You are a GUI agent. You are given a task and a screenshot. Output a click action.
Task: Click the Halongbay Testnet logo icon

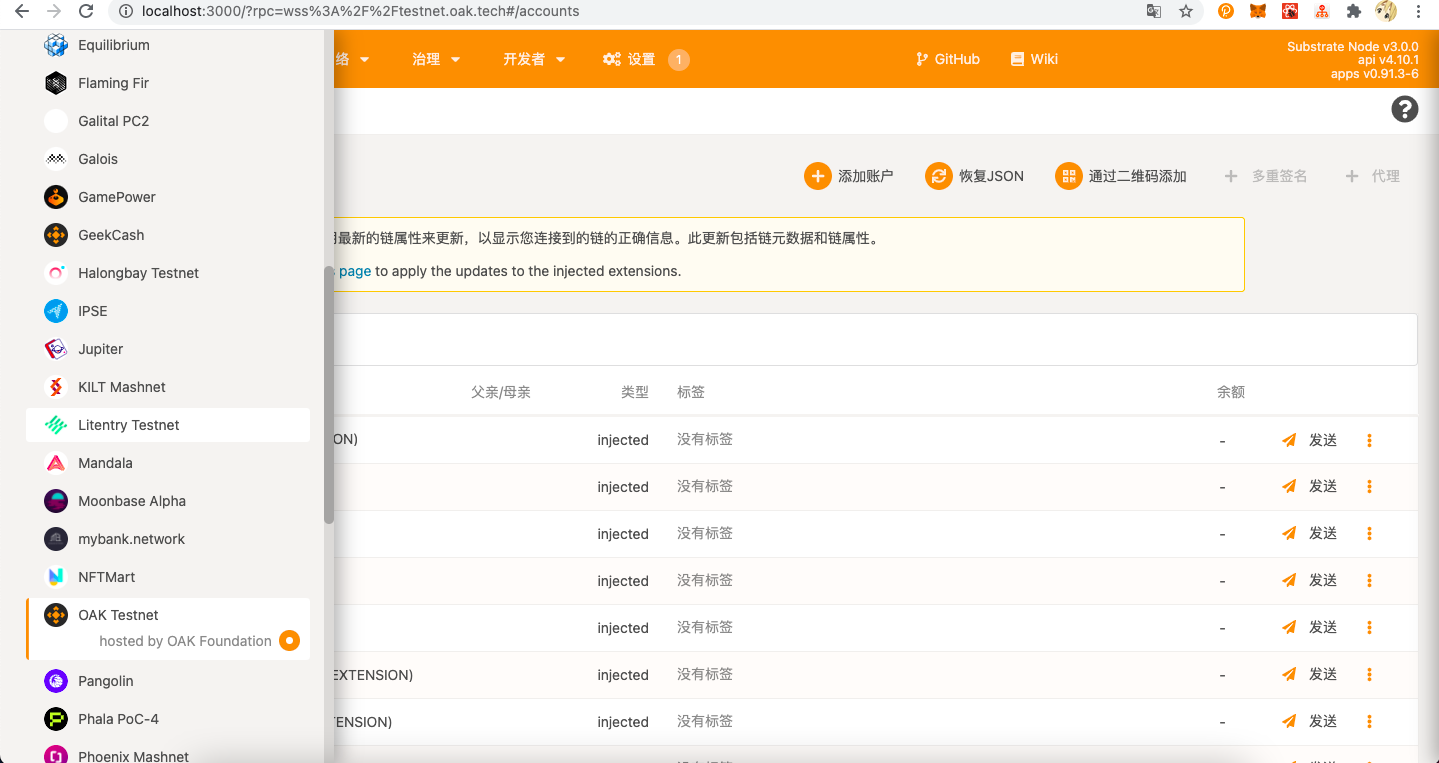56,273
